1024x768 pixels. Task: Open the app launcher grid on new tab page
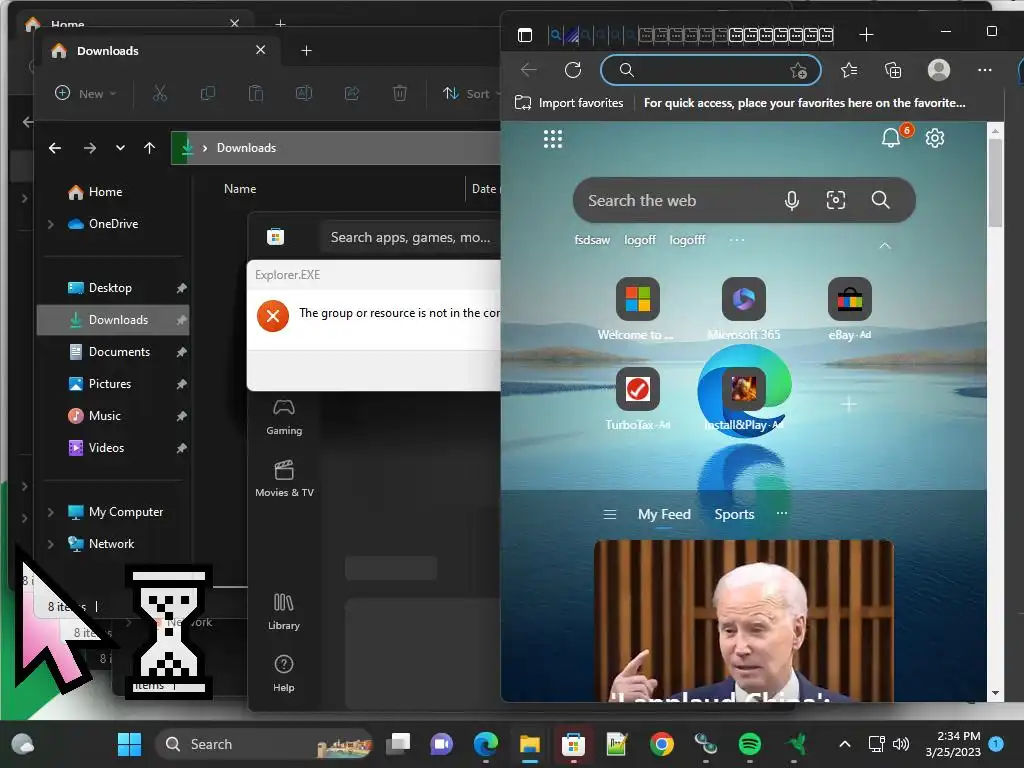coord(552,138)
